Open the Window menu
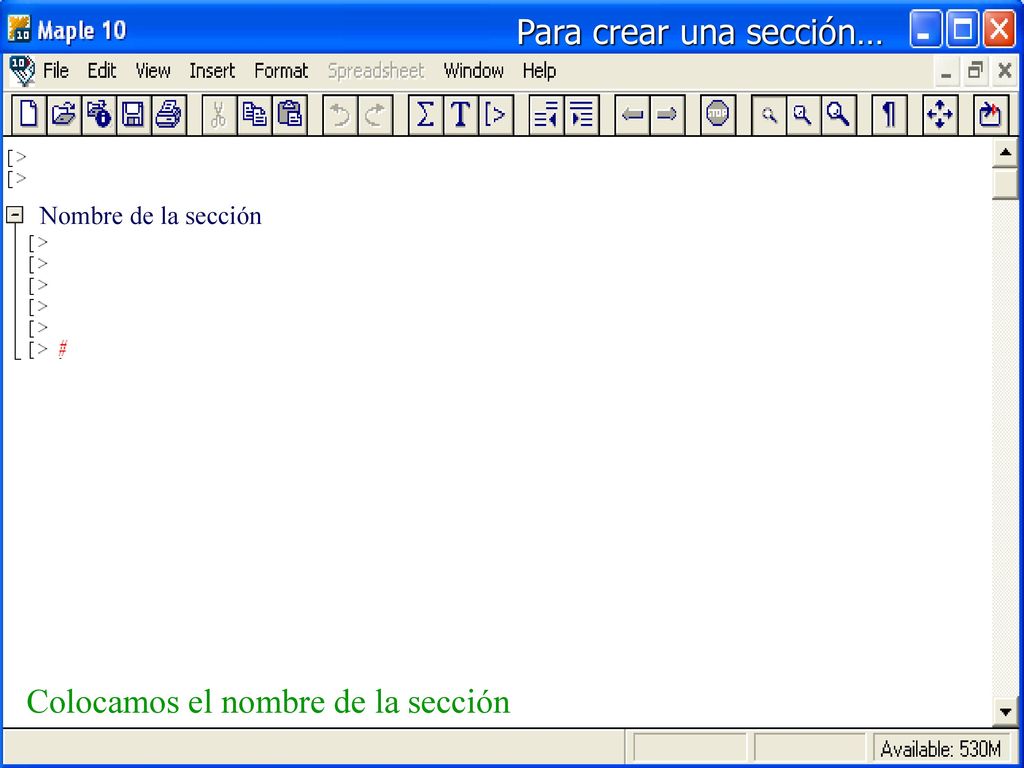 click(x=473, y=71)
